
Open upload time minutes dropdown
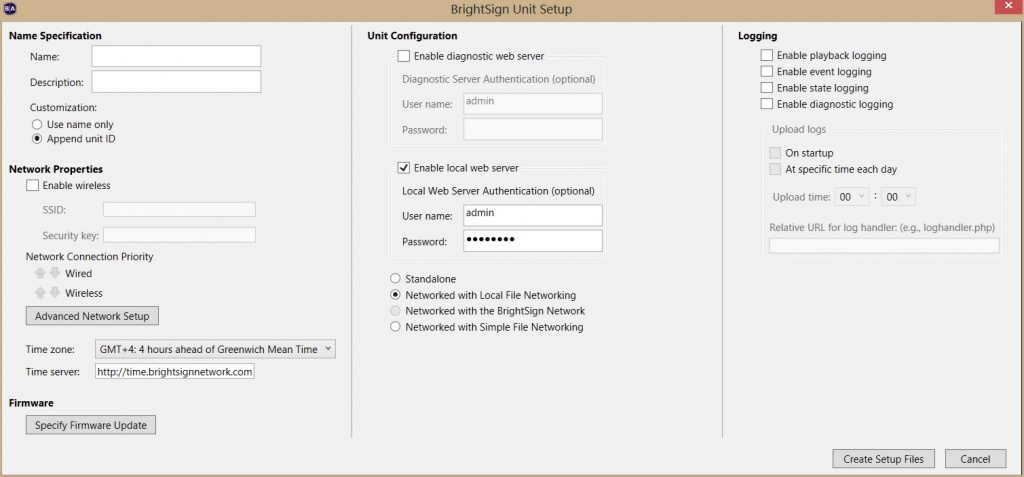click(x=899, y=197)
